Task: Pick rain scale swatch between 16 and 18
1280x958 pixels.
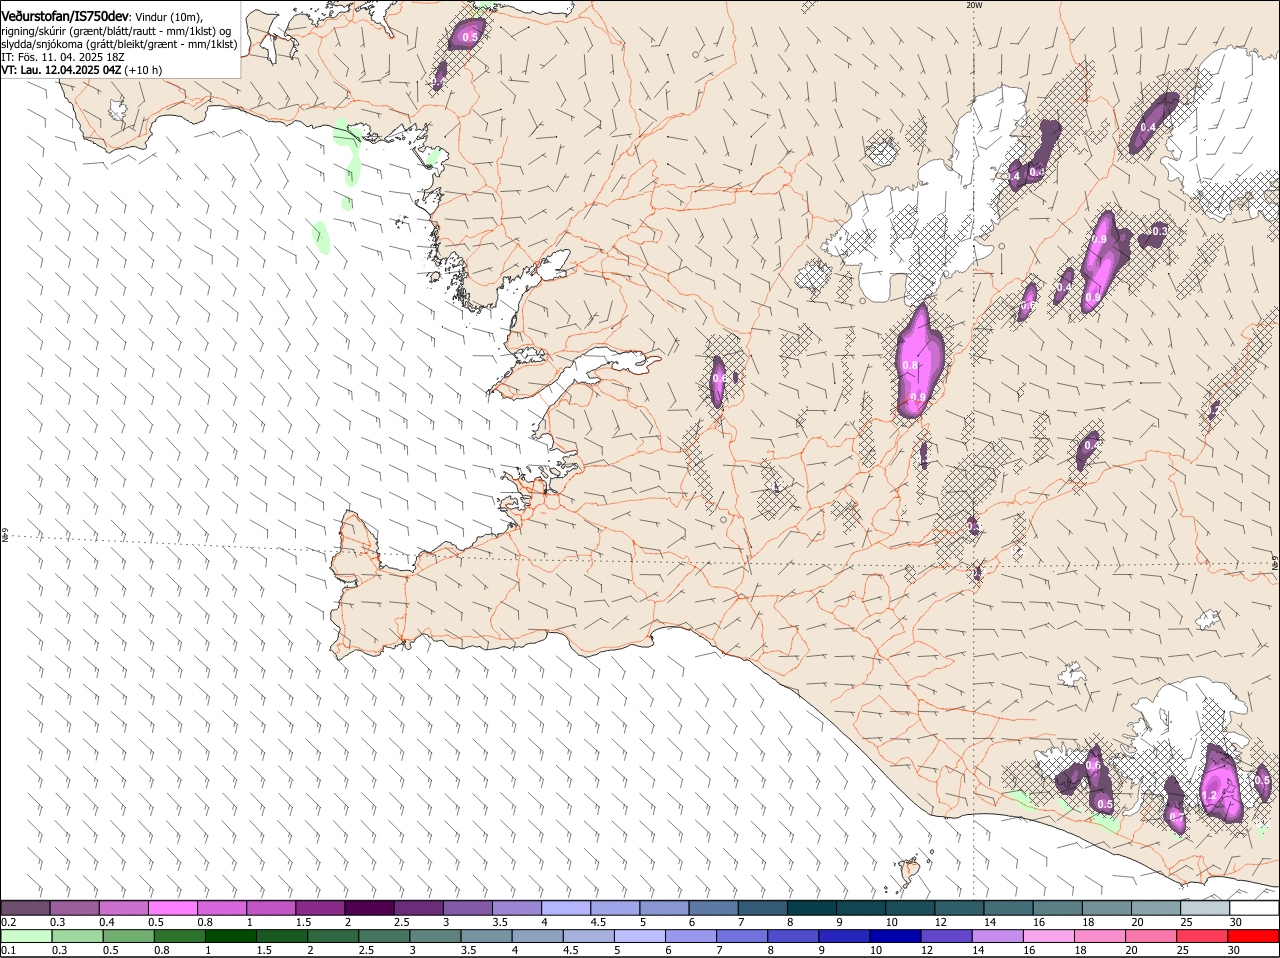Action: [x=1050, y=937]
